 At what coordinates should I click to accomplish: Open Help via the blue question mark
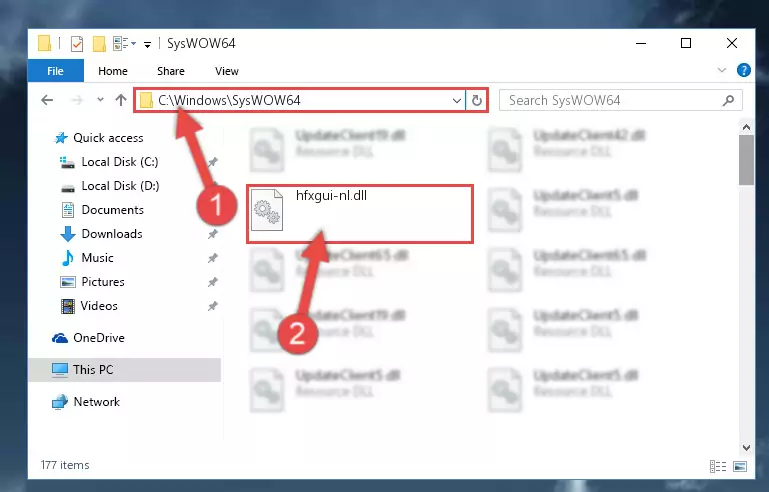click(x=743, y=70)
